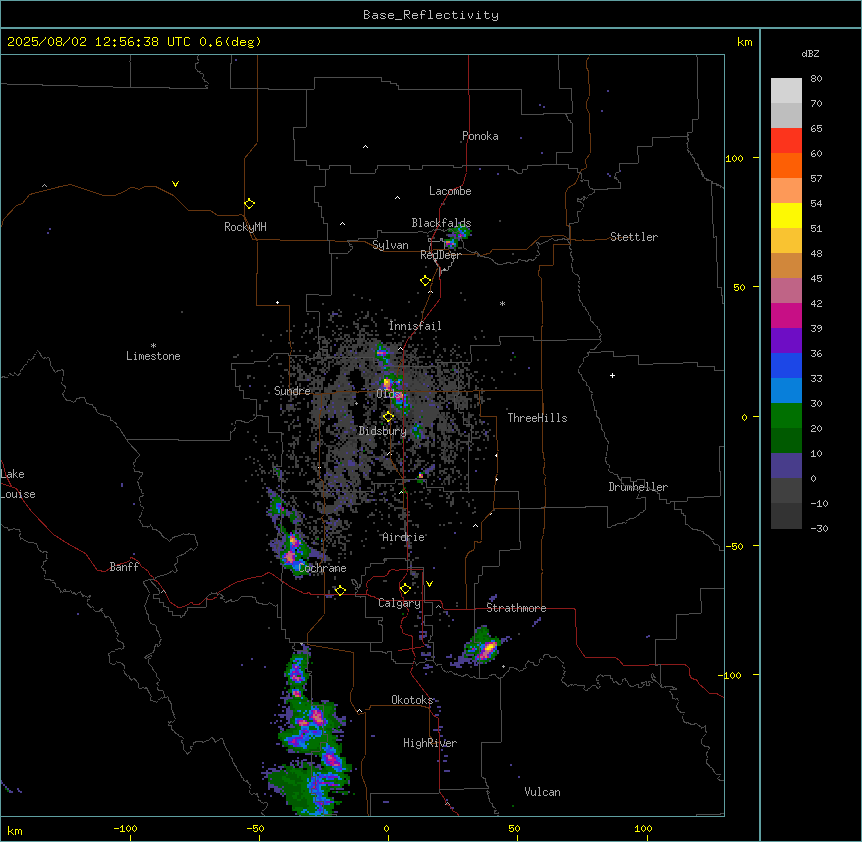Select the magenta swatch in the dBZ legend
The width and height of the screenshot is (862, 842).
click(x=786, y=315)
